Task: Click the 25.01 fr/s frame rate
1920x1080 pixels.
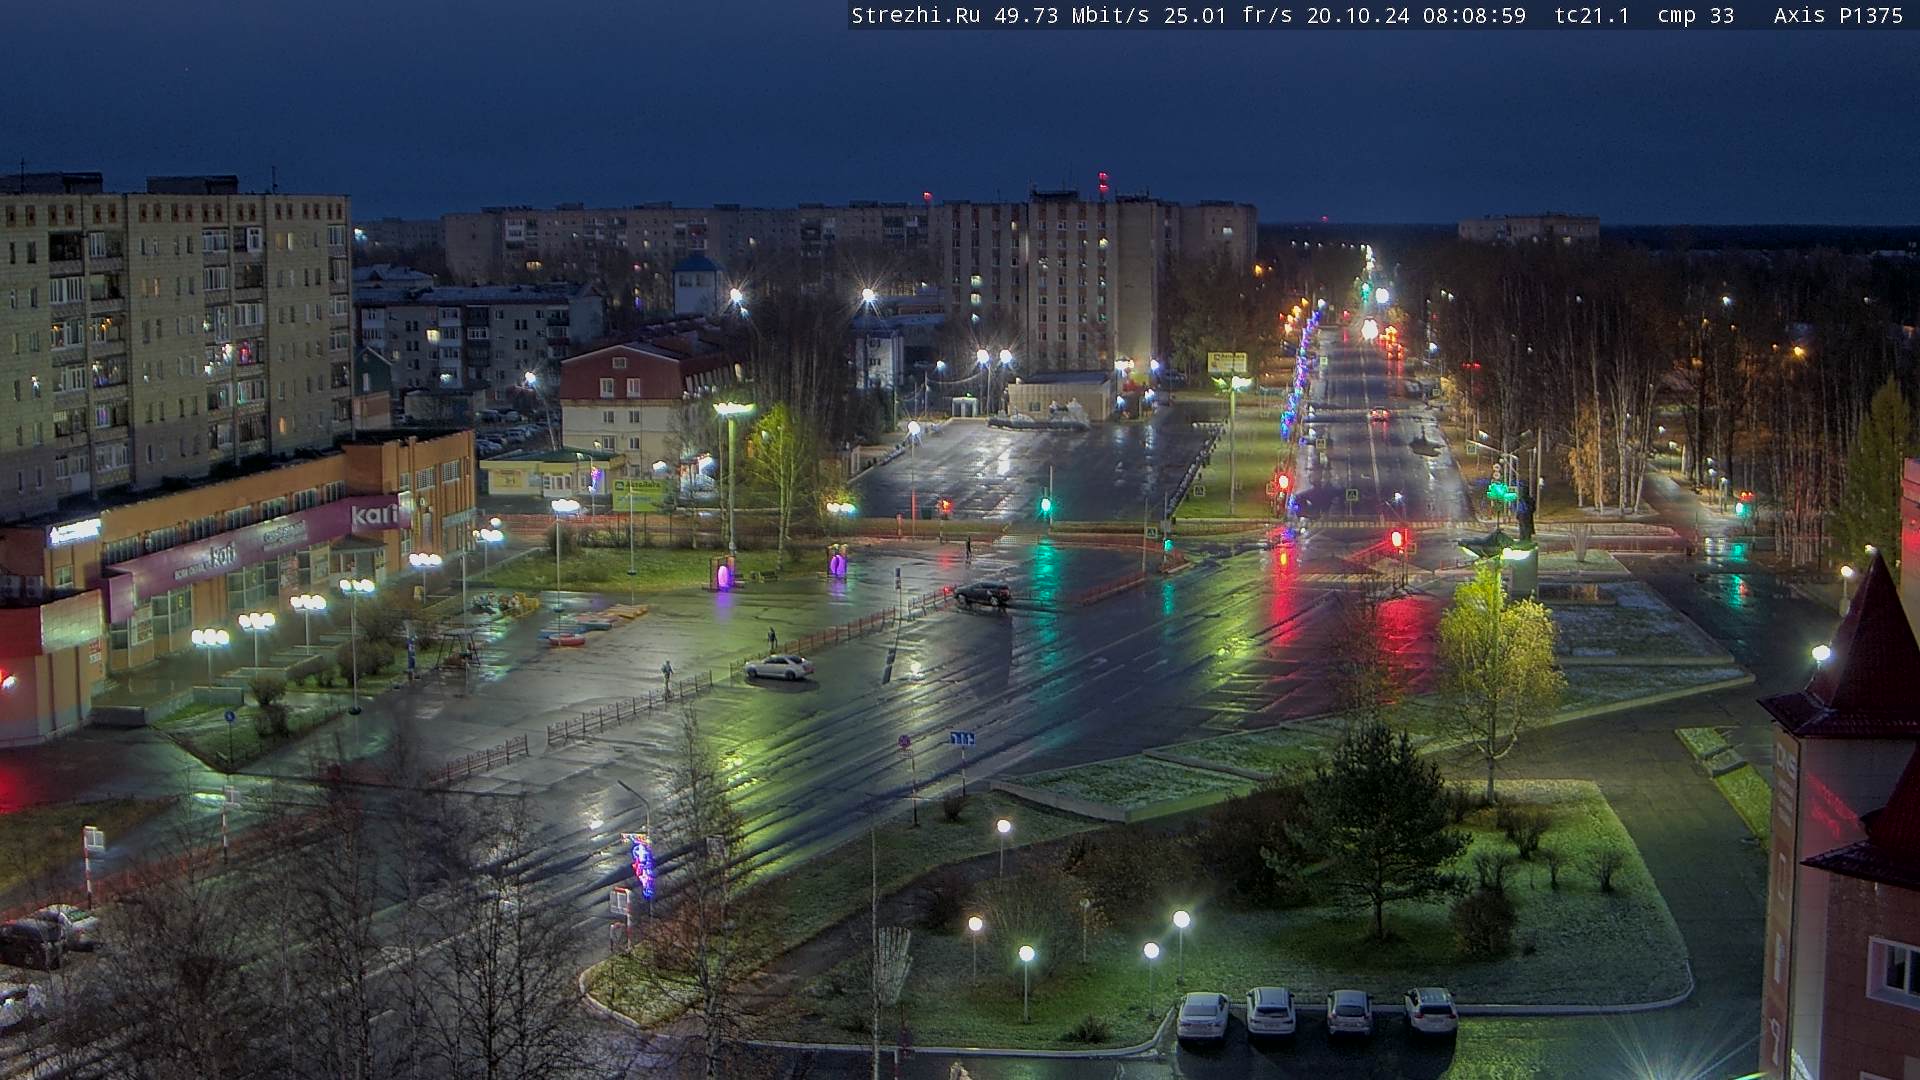Action: (x=1228, y=16)
